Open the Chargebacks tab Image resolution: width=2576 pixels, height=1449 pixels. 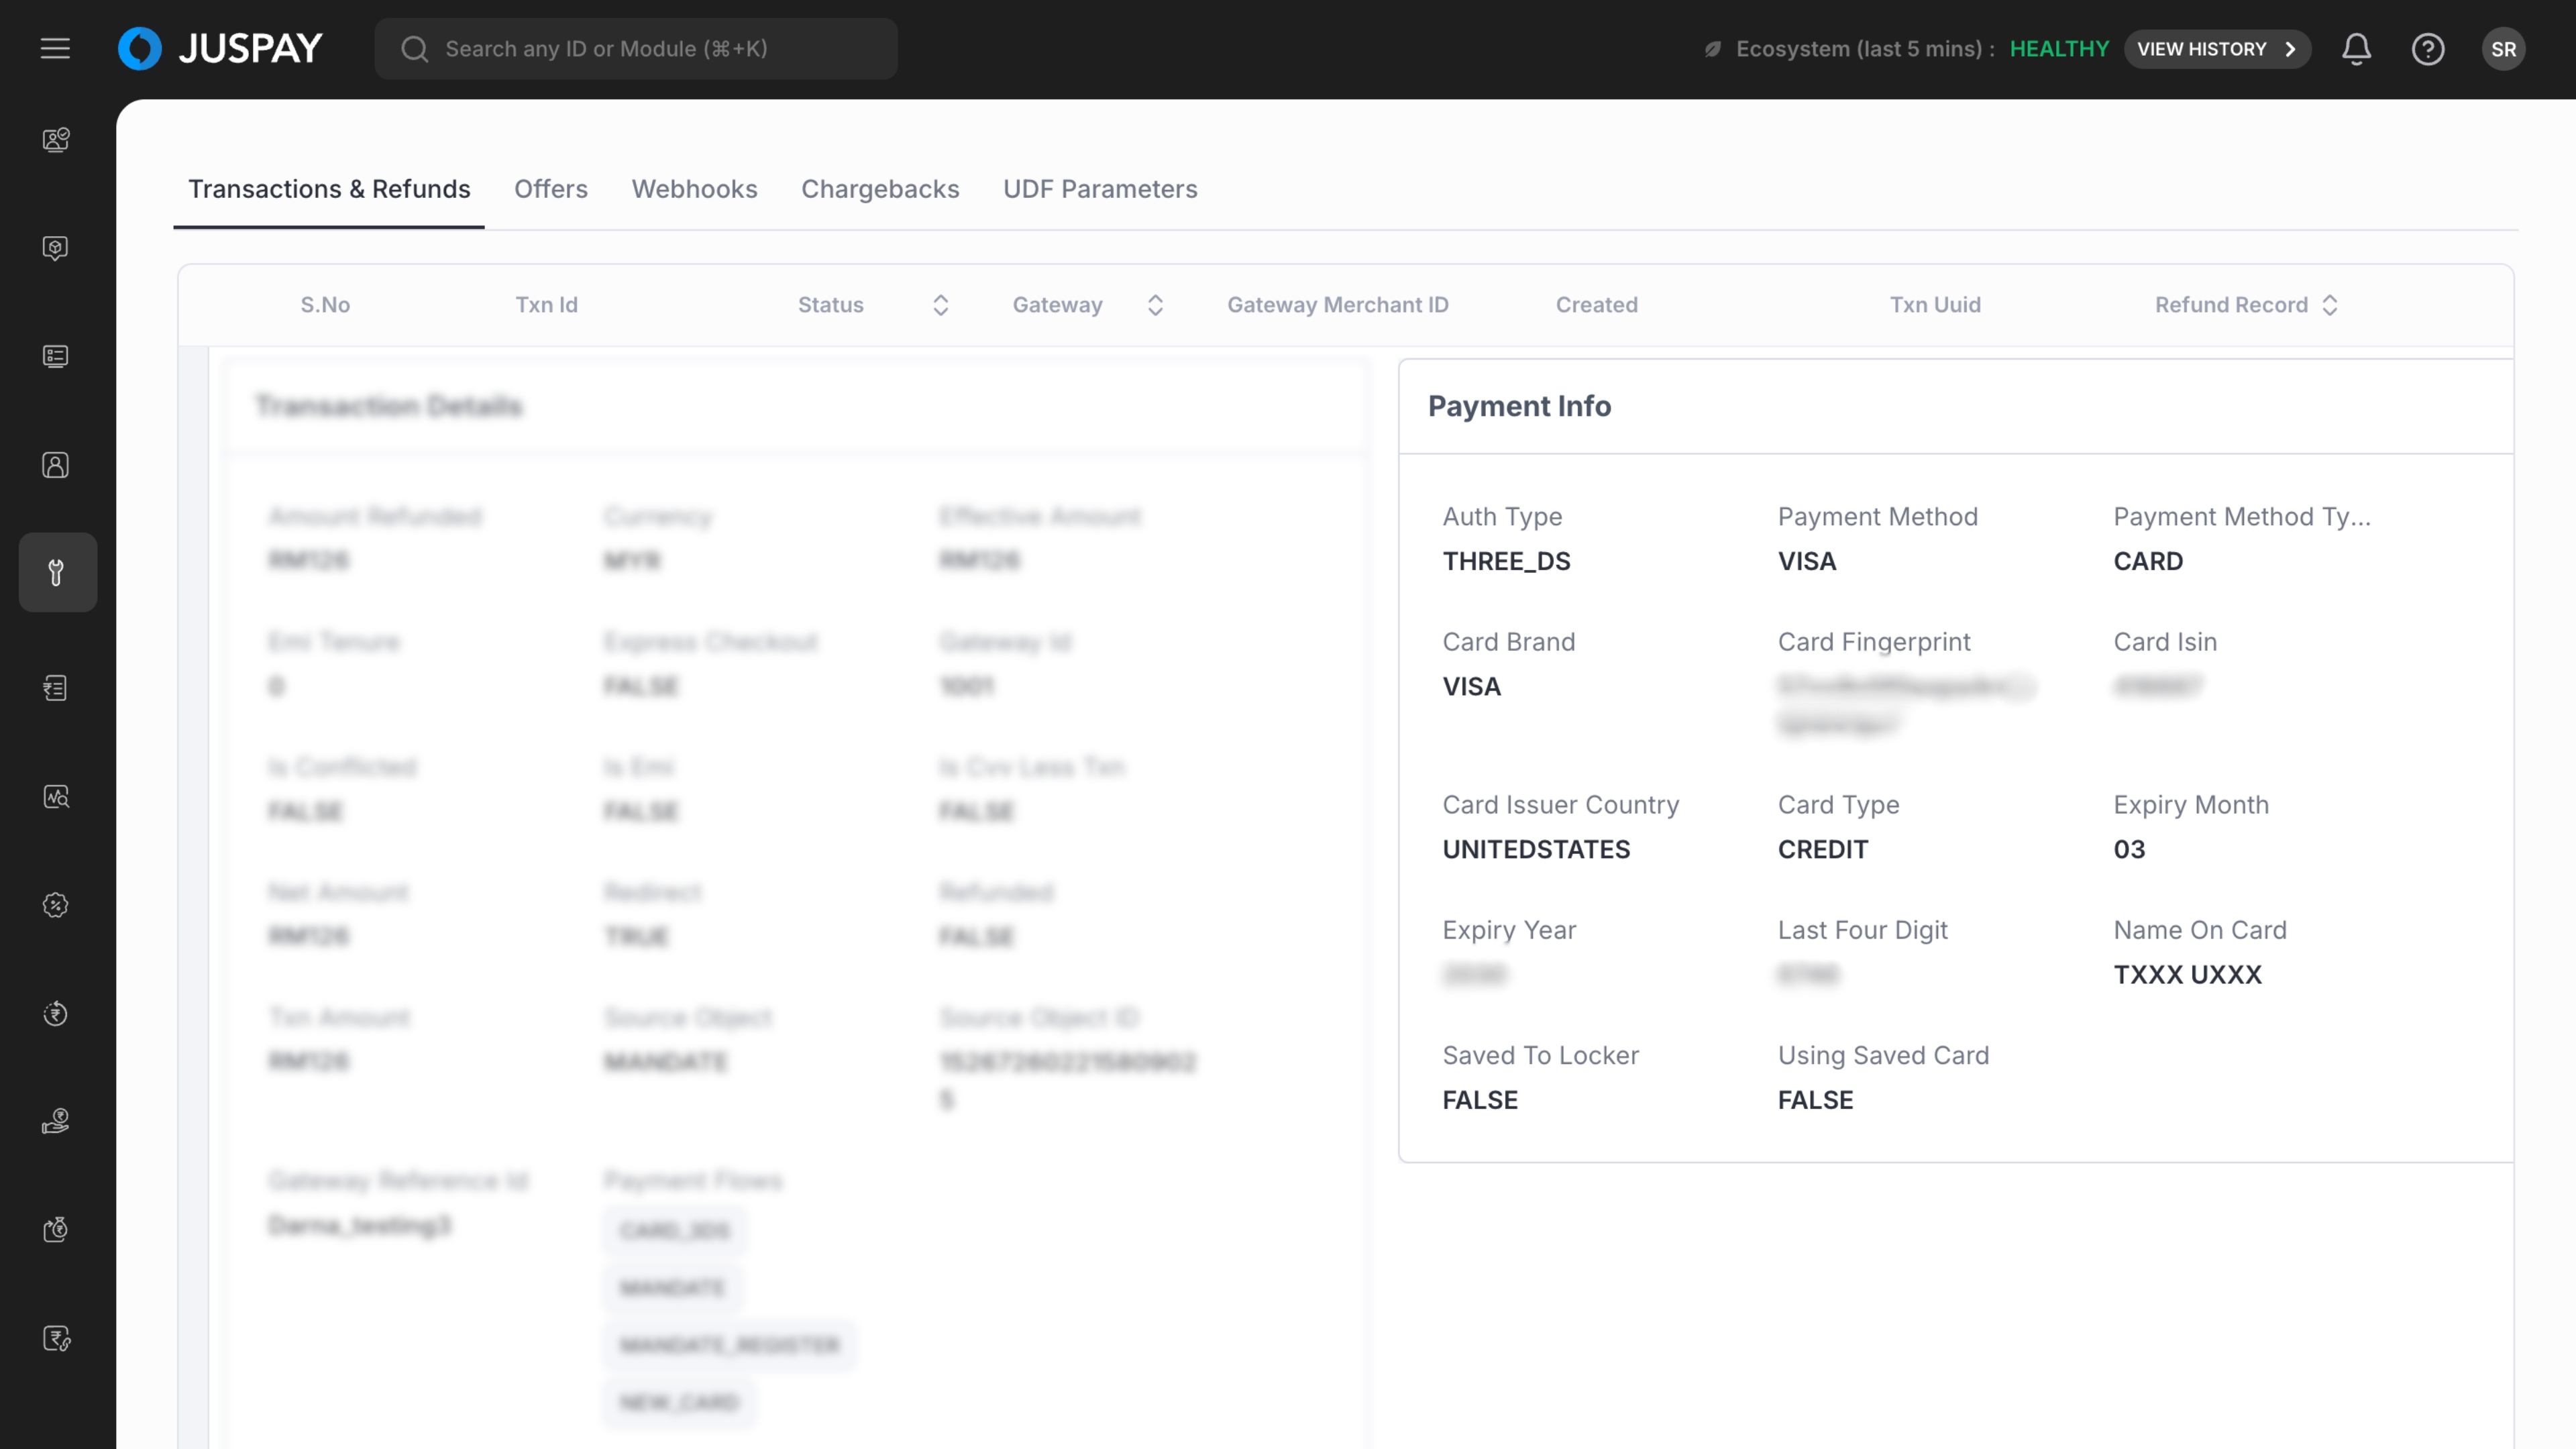click(880, 189)
